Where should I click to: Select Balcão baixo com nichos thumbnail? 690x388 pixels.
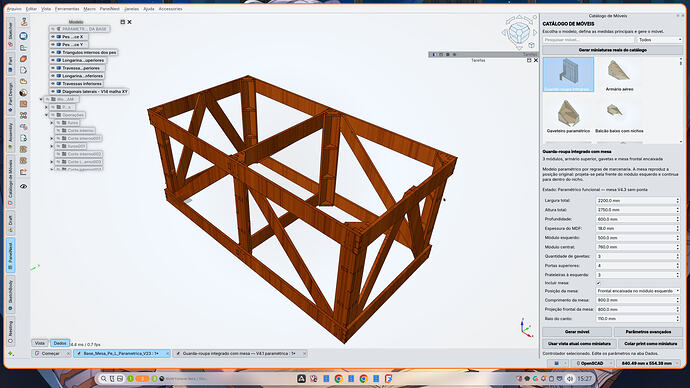pos(619,117)
